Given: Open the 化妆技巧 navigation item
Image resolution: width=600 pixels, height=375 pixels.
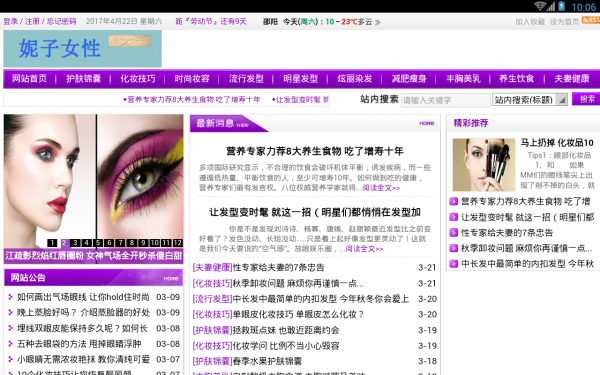Looking at the screenshot, I should (138, 79).
